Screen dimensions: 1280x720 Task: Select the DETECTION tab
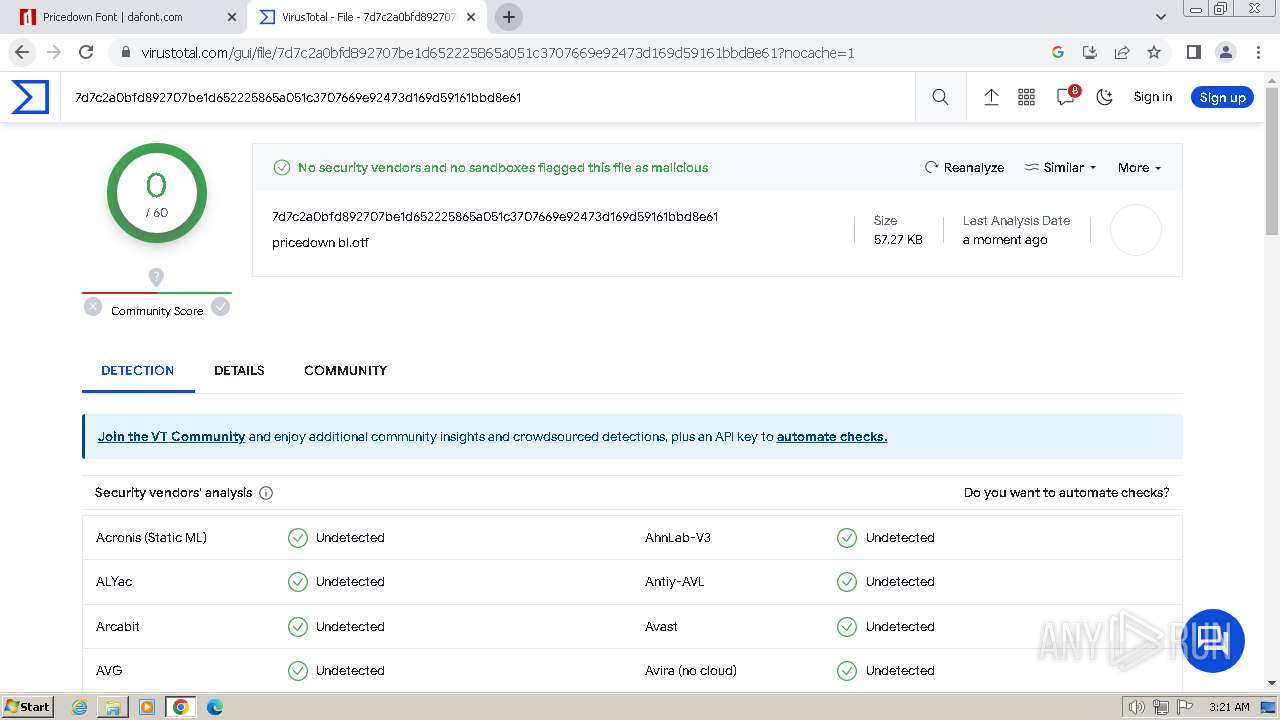[x=137, y=370]
